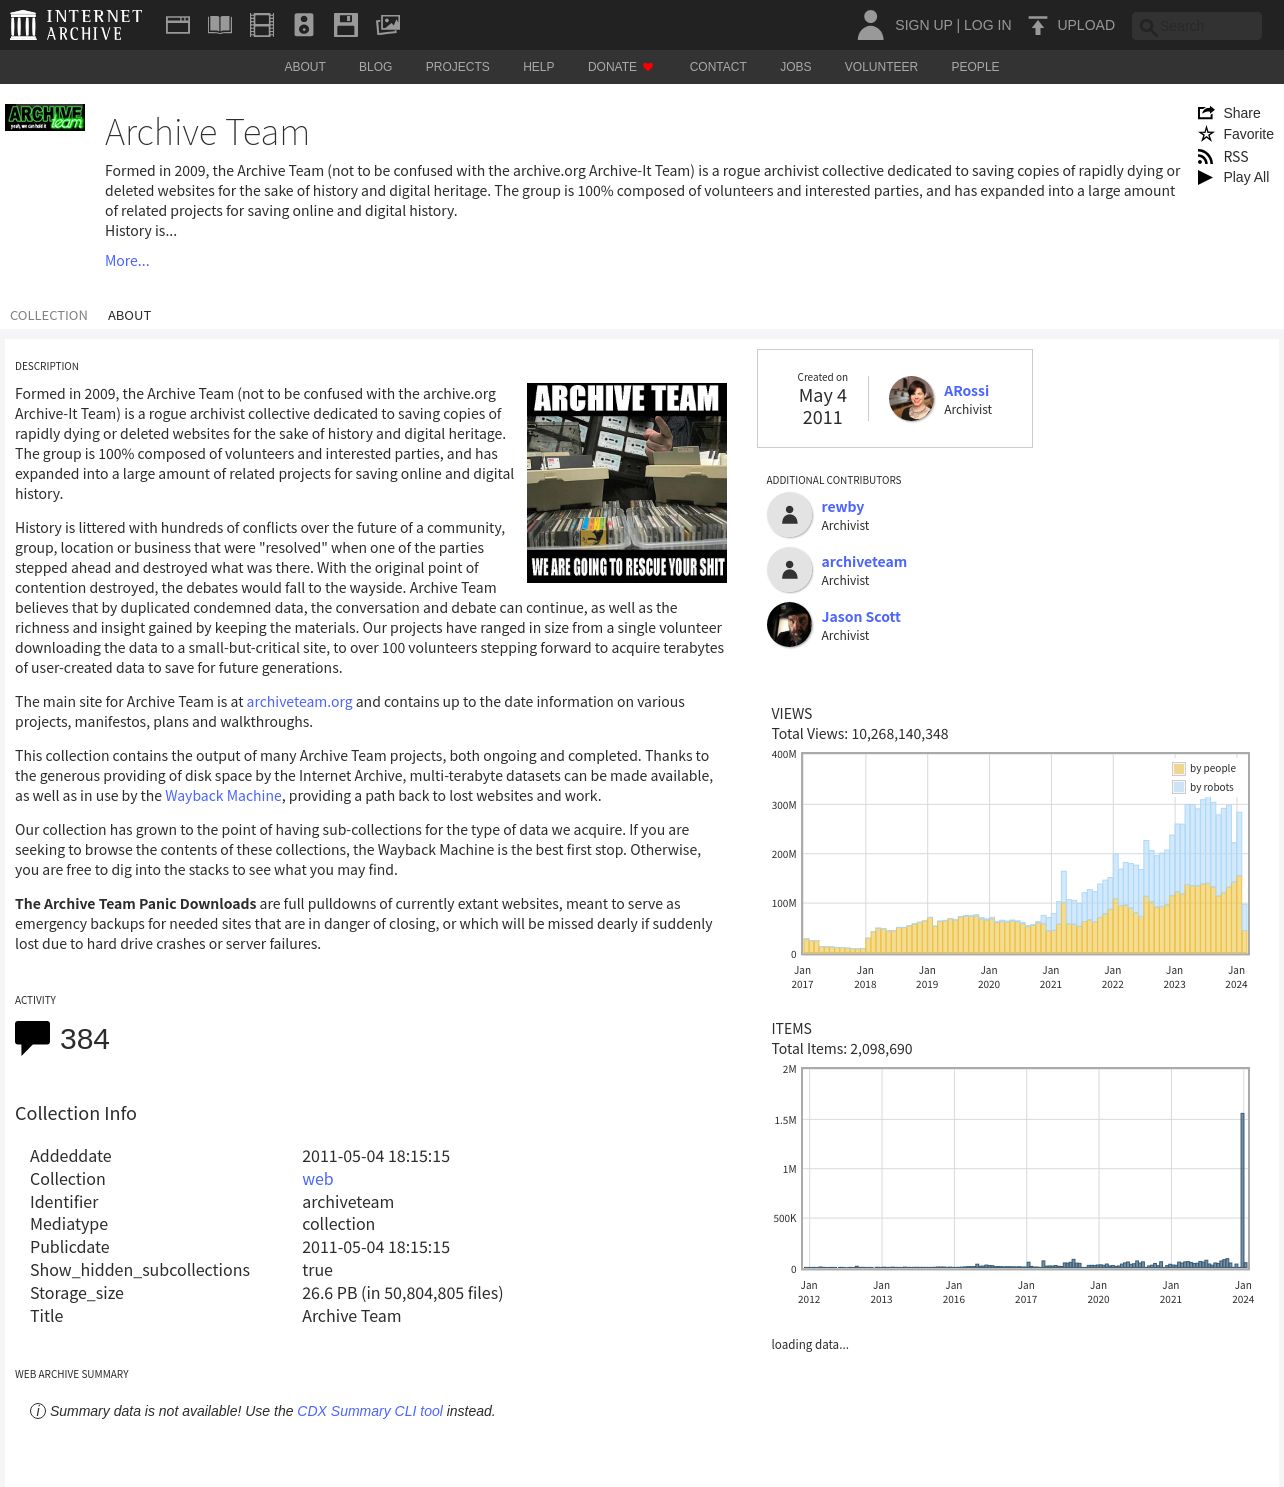Click the Upload arrow icon
This screenshot has width=1284, height=1487.
pyautogui.click(x=1038, y=25)
